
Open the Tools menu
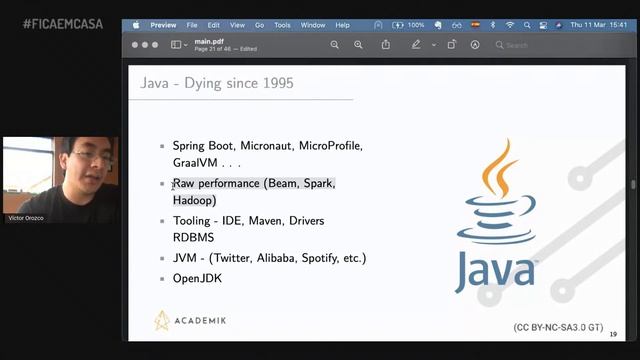282,25
